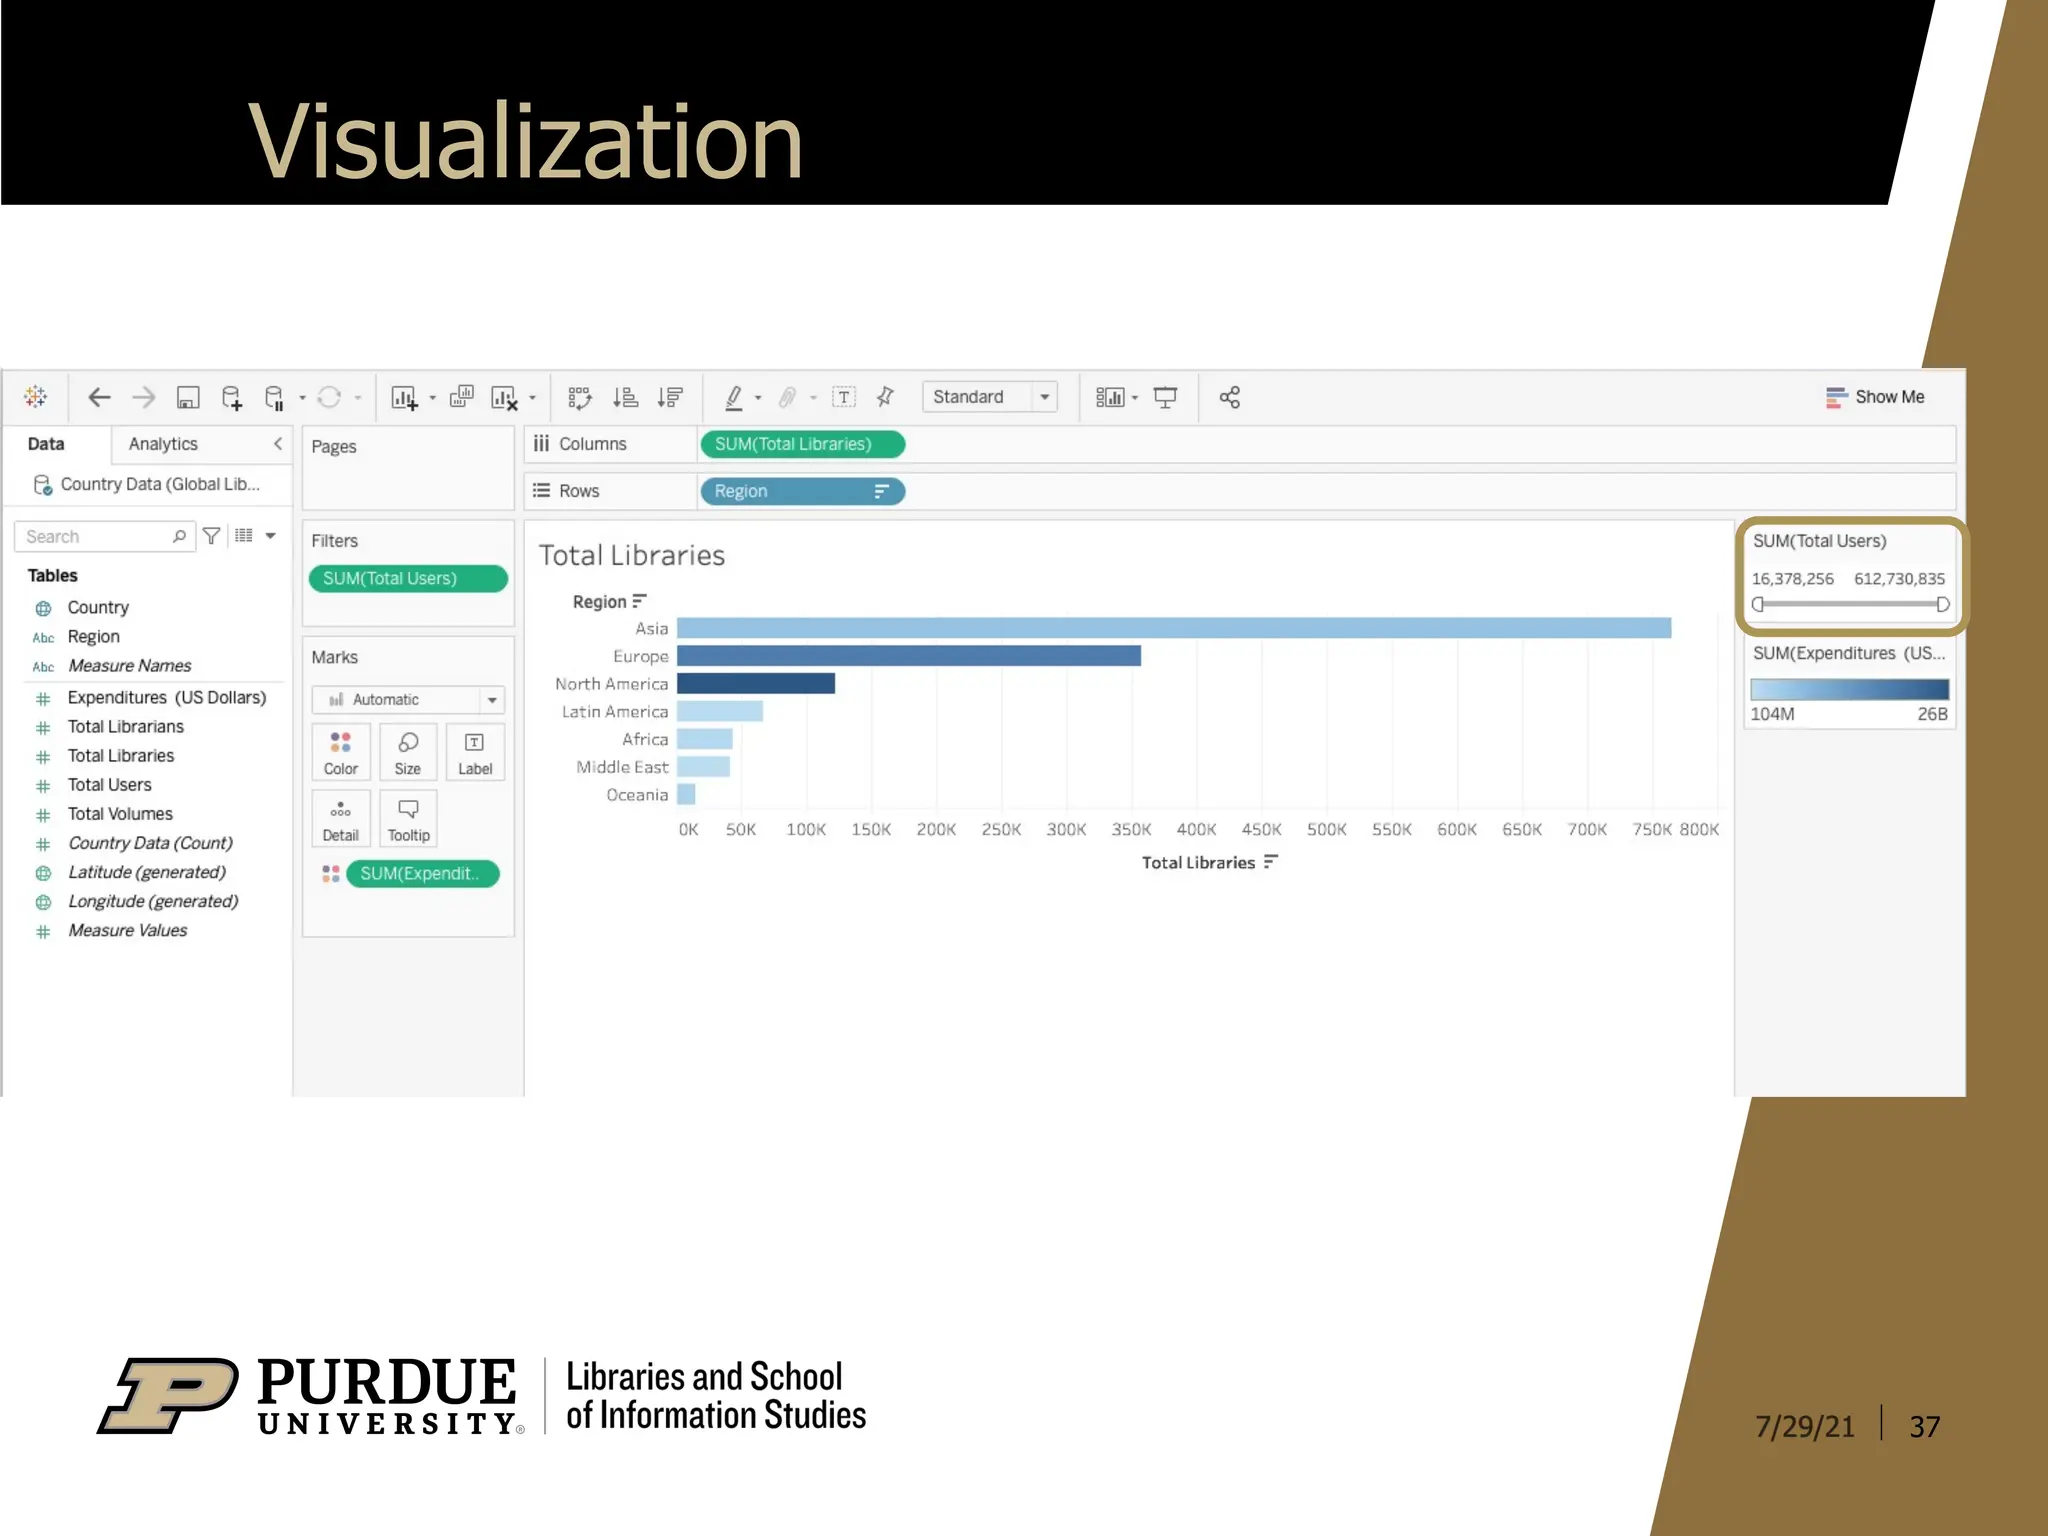Open the New Worksheet dropdown arrow
The image size is (2048, 1536).
pyautogui.click(x=433, y=398)
